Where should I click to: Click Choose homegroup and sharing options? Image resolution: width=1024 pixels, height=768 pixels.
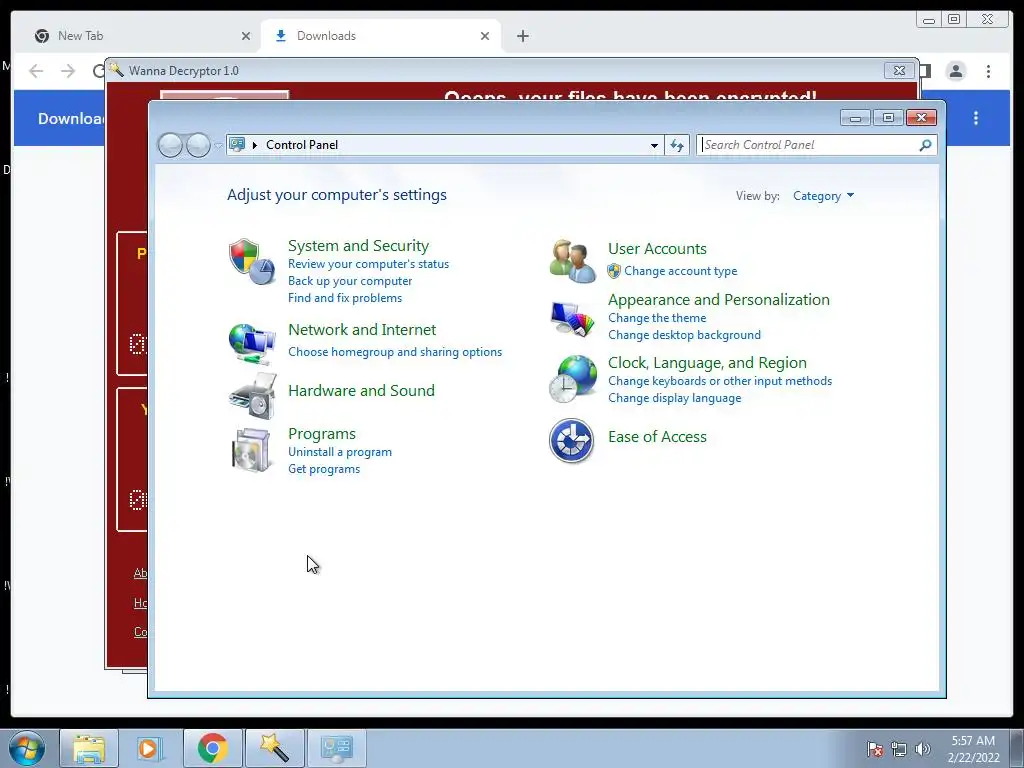[x=395, y=352]
